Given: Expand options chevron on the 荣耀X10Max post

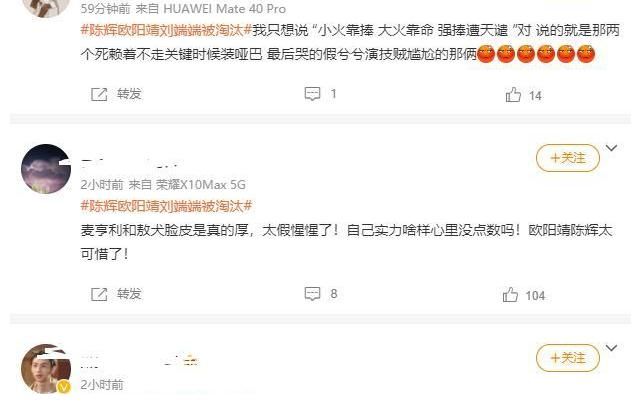Looking at the screenshot, I should point(611,148).
